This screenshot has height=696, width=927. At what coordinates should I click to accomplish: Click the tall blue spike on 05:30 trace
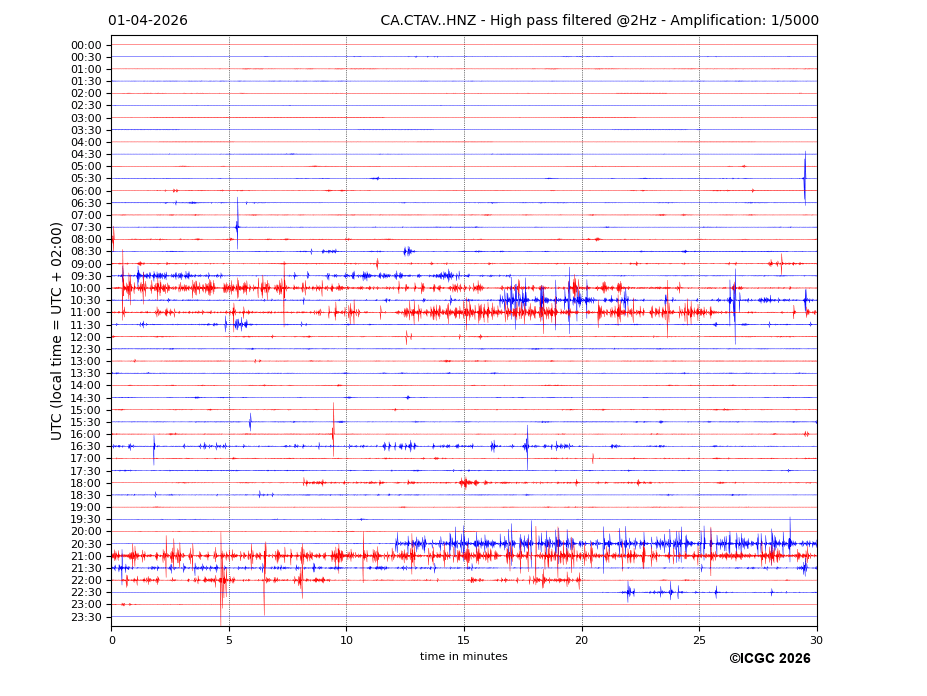point(804,178)
